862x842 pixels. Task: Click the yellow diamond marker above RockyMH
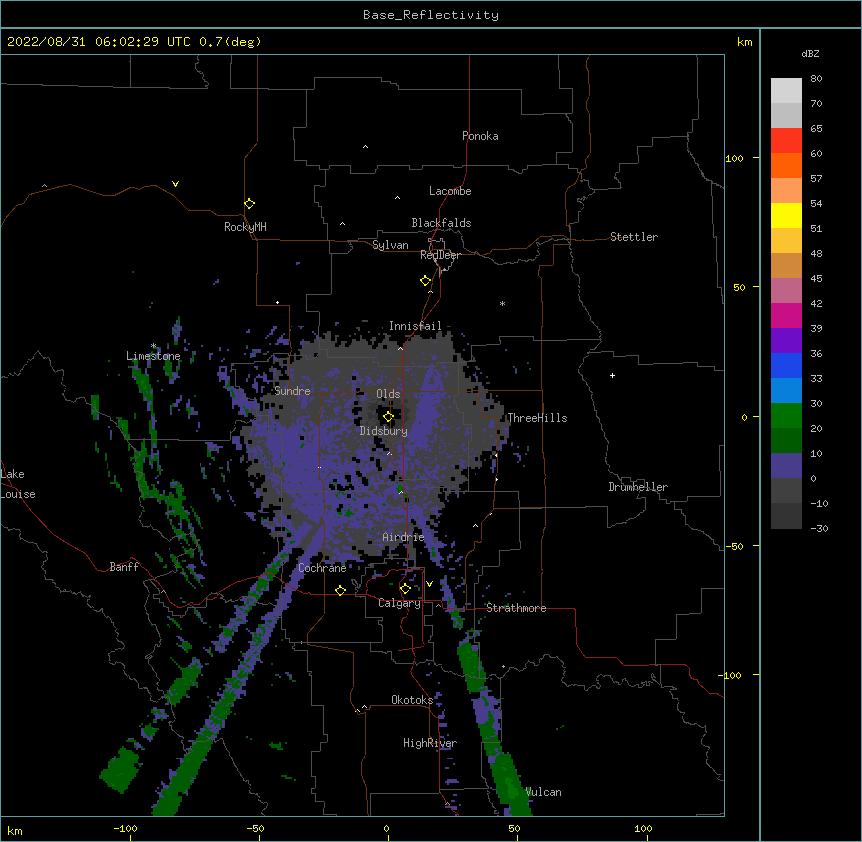point(249,204)
